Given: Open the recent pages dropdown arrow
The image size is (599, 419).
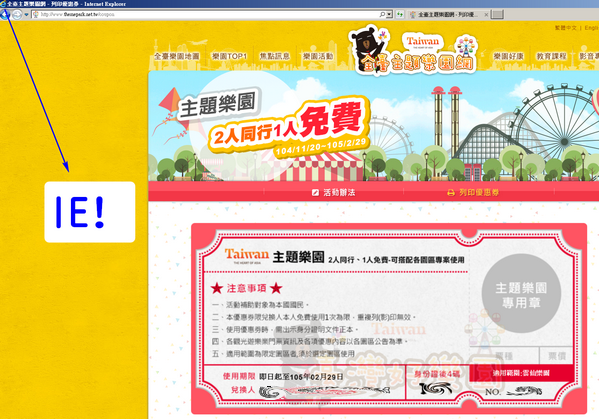Looking at the screenshot, I should [26, 15].
